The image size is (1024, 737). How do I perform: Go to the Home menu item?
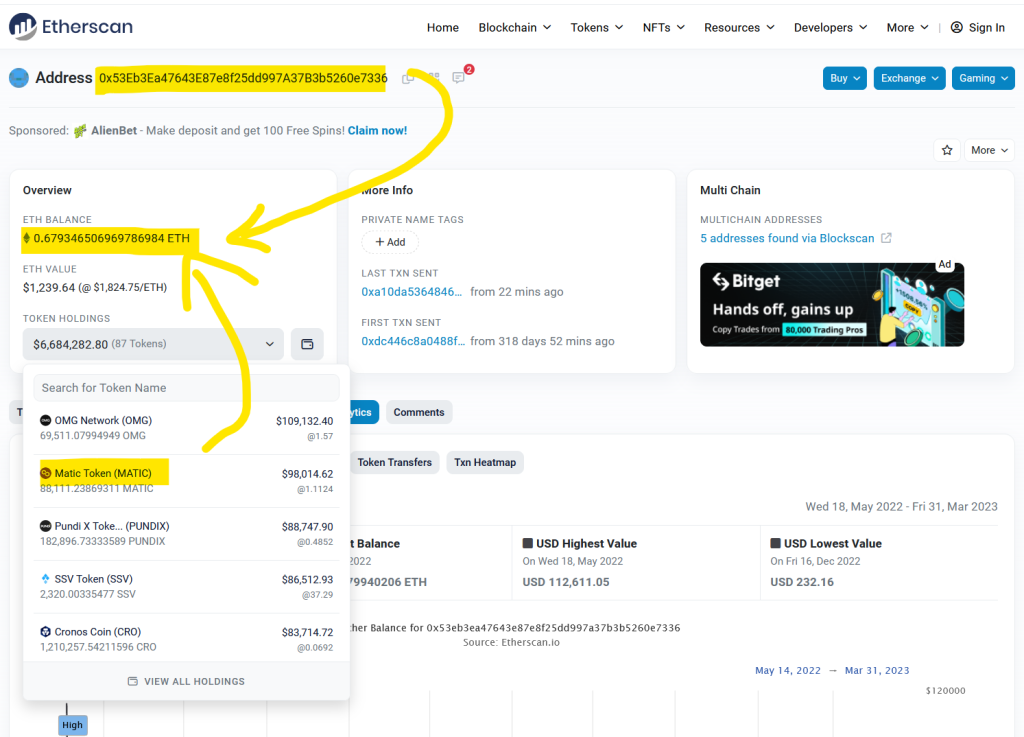click(x=442, y=27)
